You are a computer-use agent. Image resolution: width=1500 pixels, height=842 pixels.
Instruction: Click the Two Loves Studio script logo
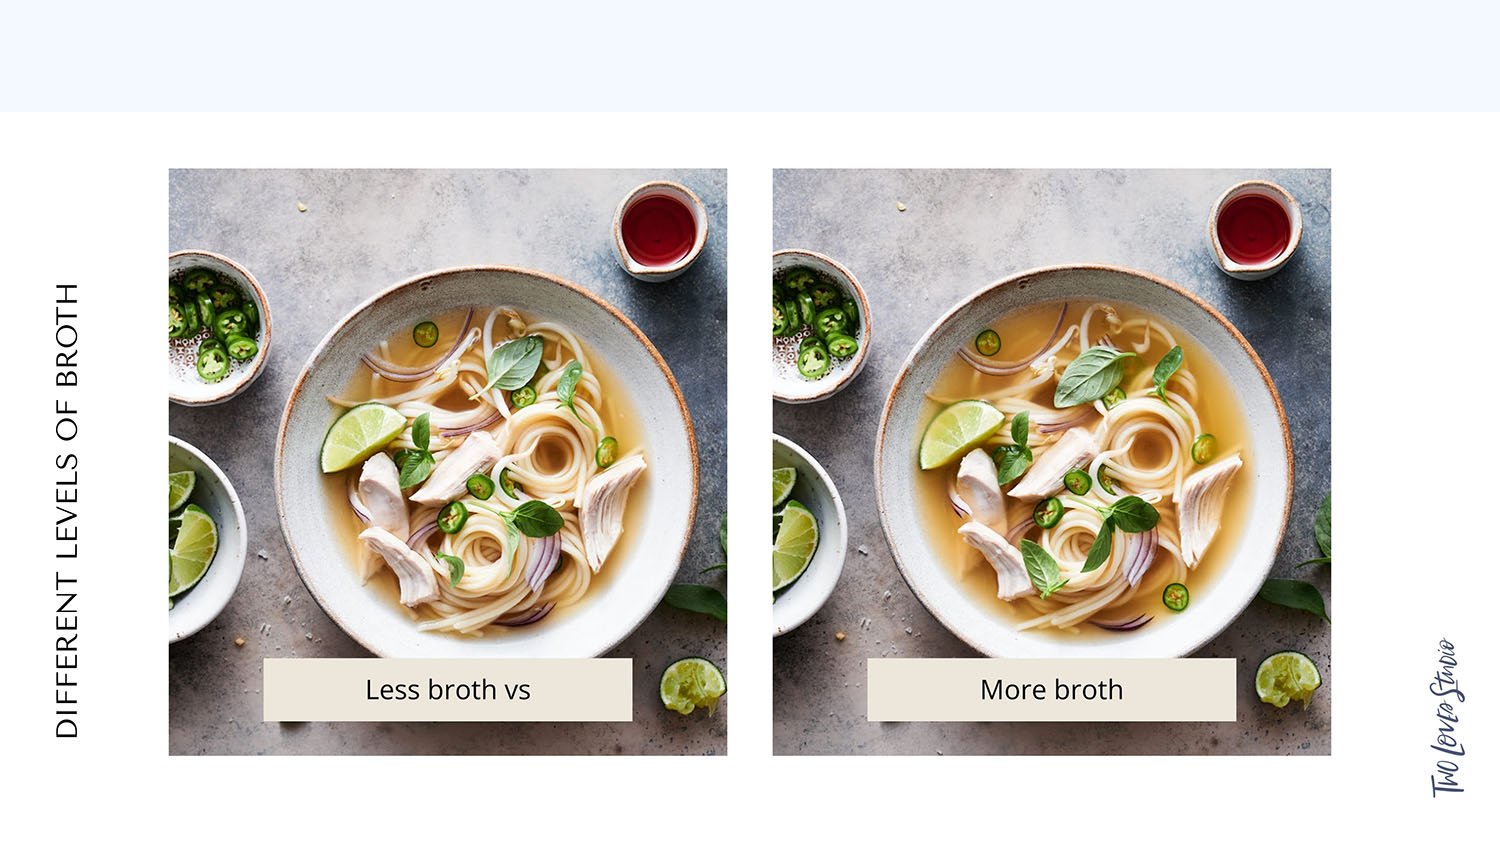click(1448, 717)
